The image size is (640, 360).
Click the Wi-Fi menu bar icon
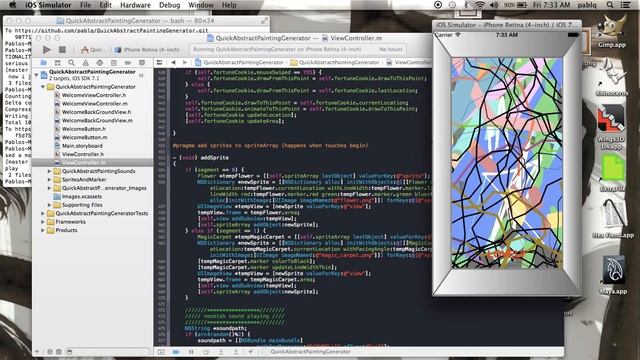click(x=480, y=5)
